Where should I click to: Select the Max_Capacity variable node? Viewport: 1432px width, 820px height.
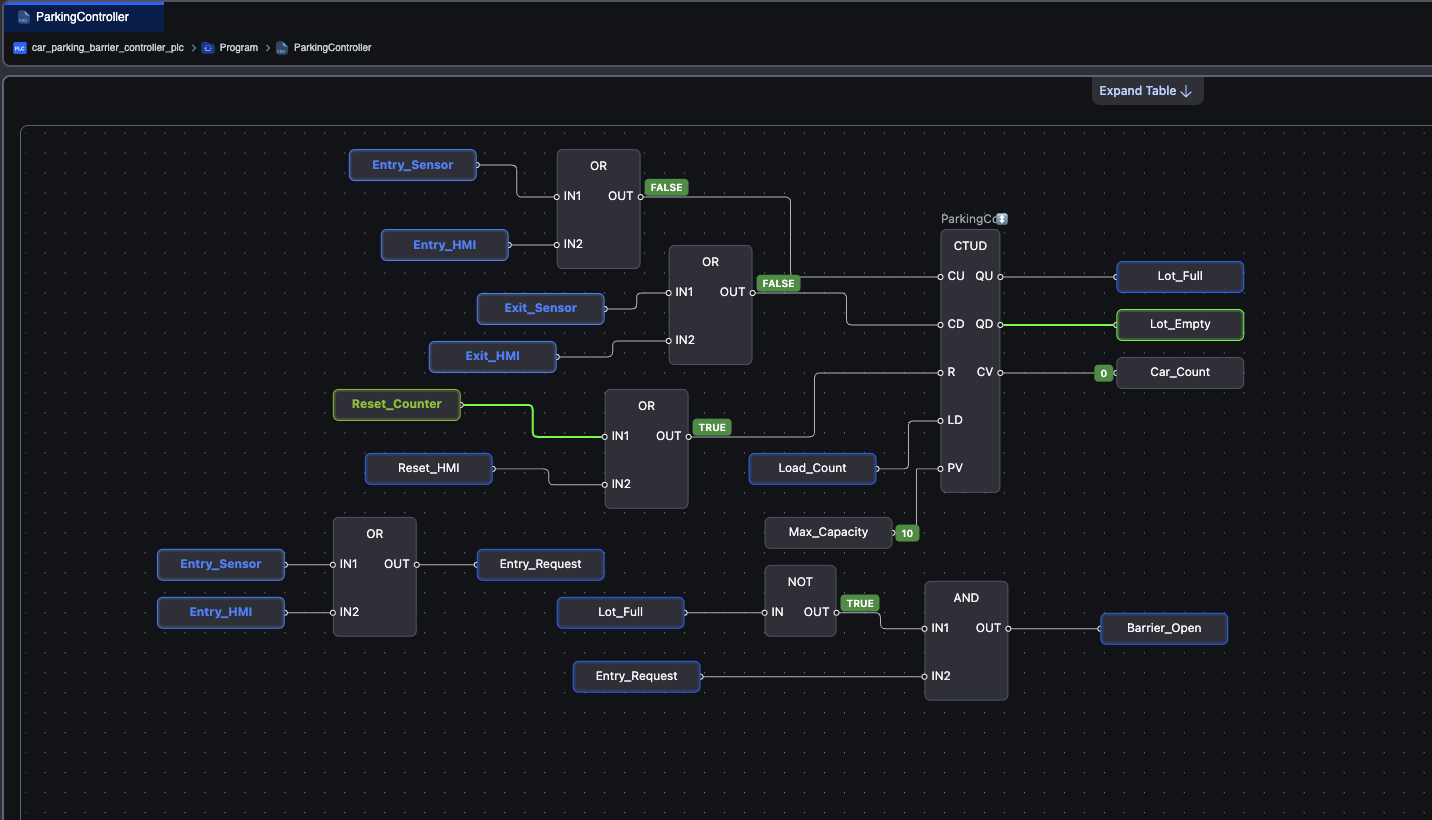pos(829,533)
